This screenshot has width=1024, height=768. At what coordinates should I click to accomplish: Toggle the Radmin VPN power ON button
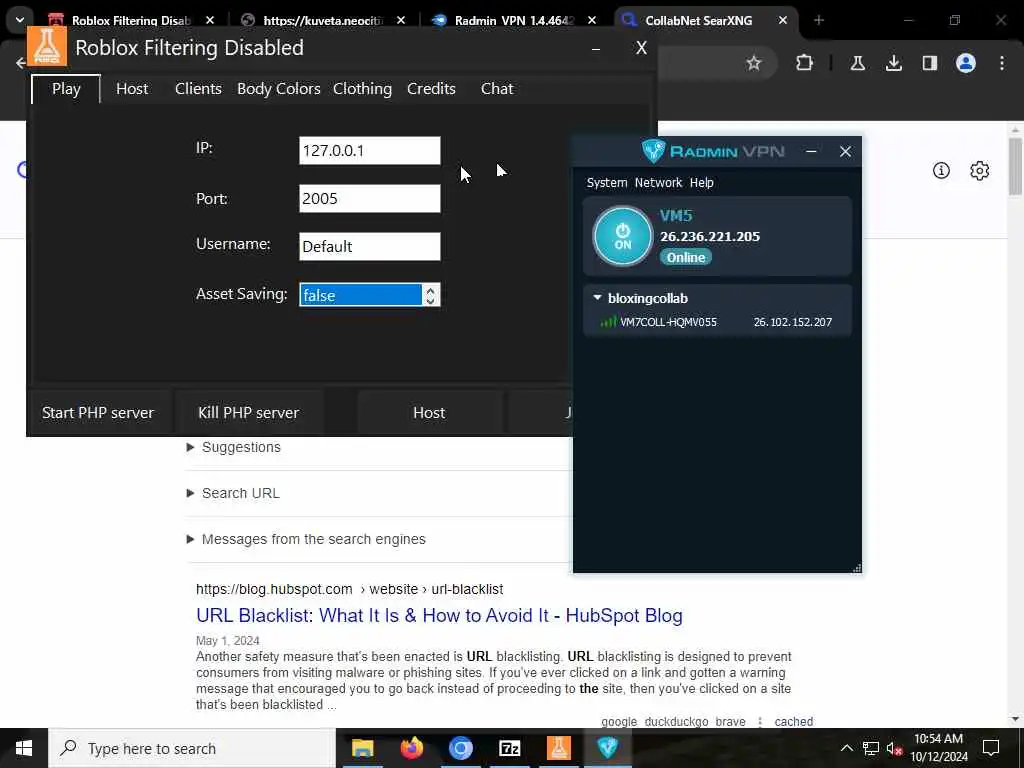pos(622,236)
